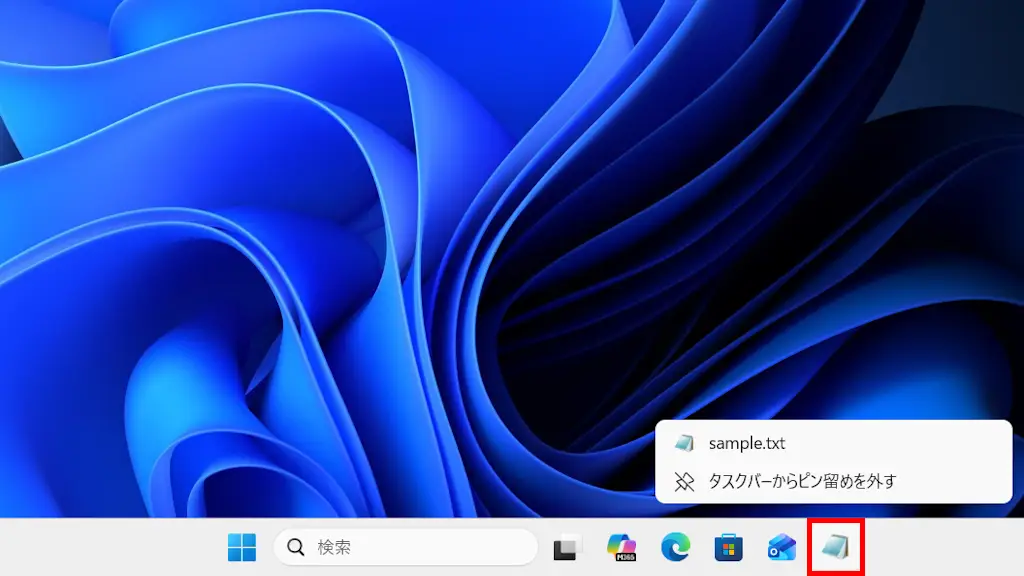
Task: Click the pinned notepad icon highlighted in red
Action: tap(835, 547)
